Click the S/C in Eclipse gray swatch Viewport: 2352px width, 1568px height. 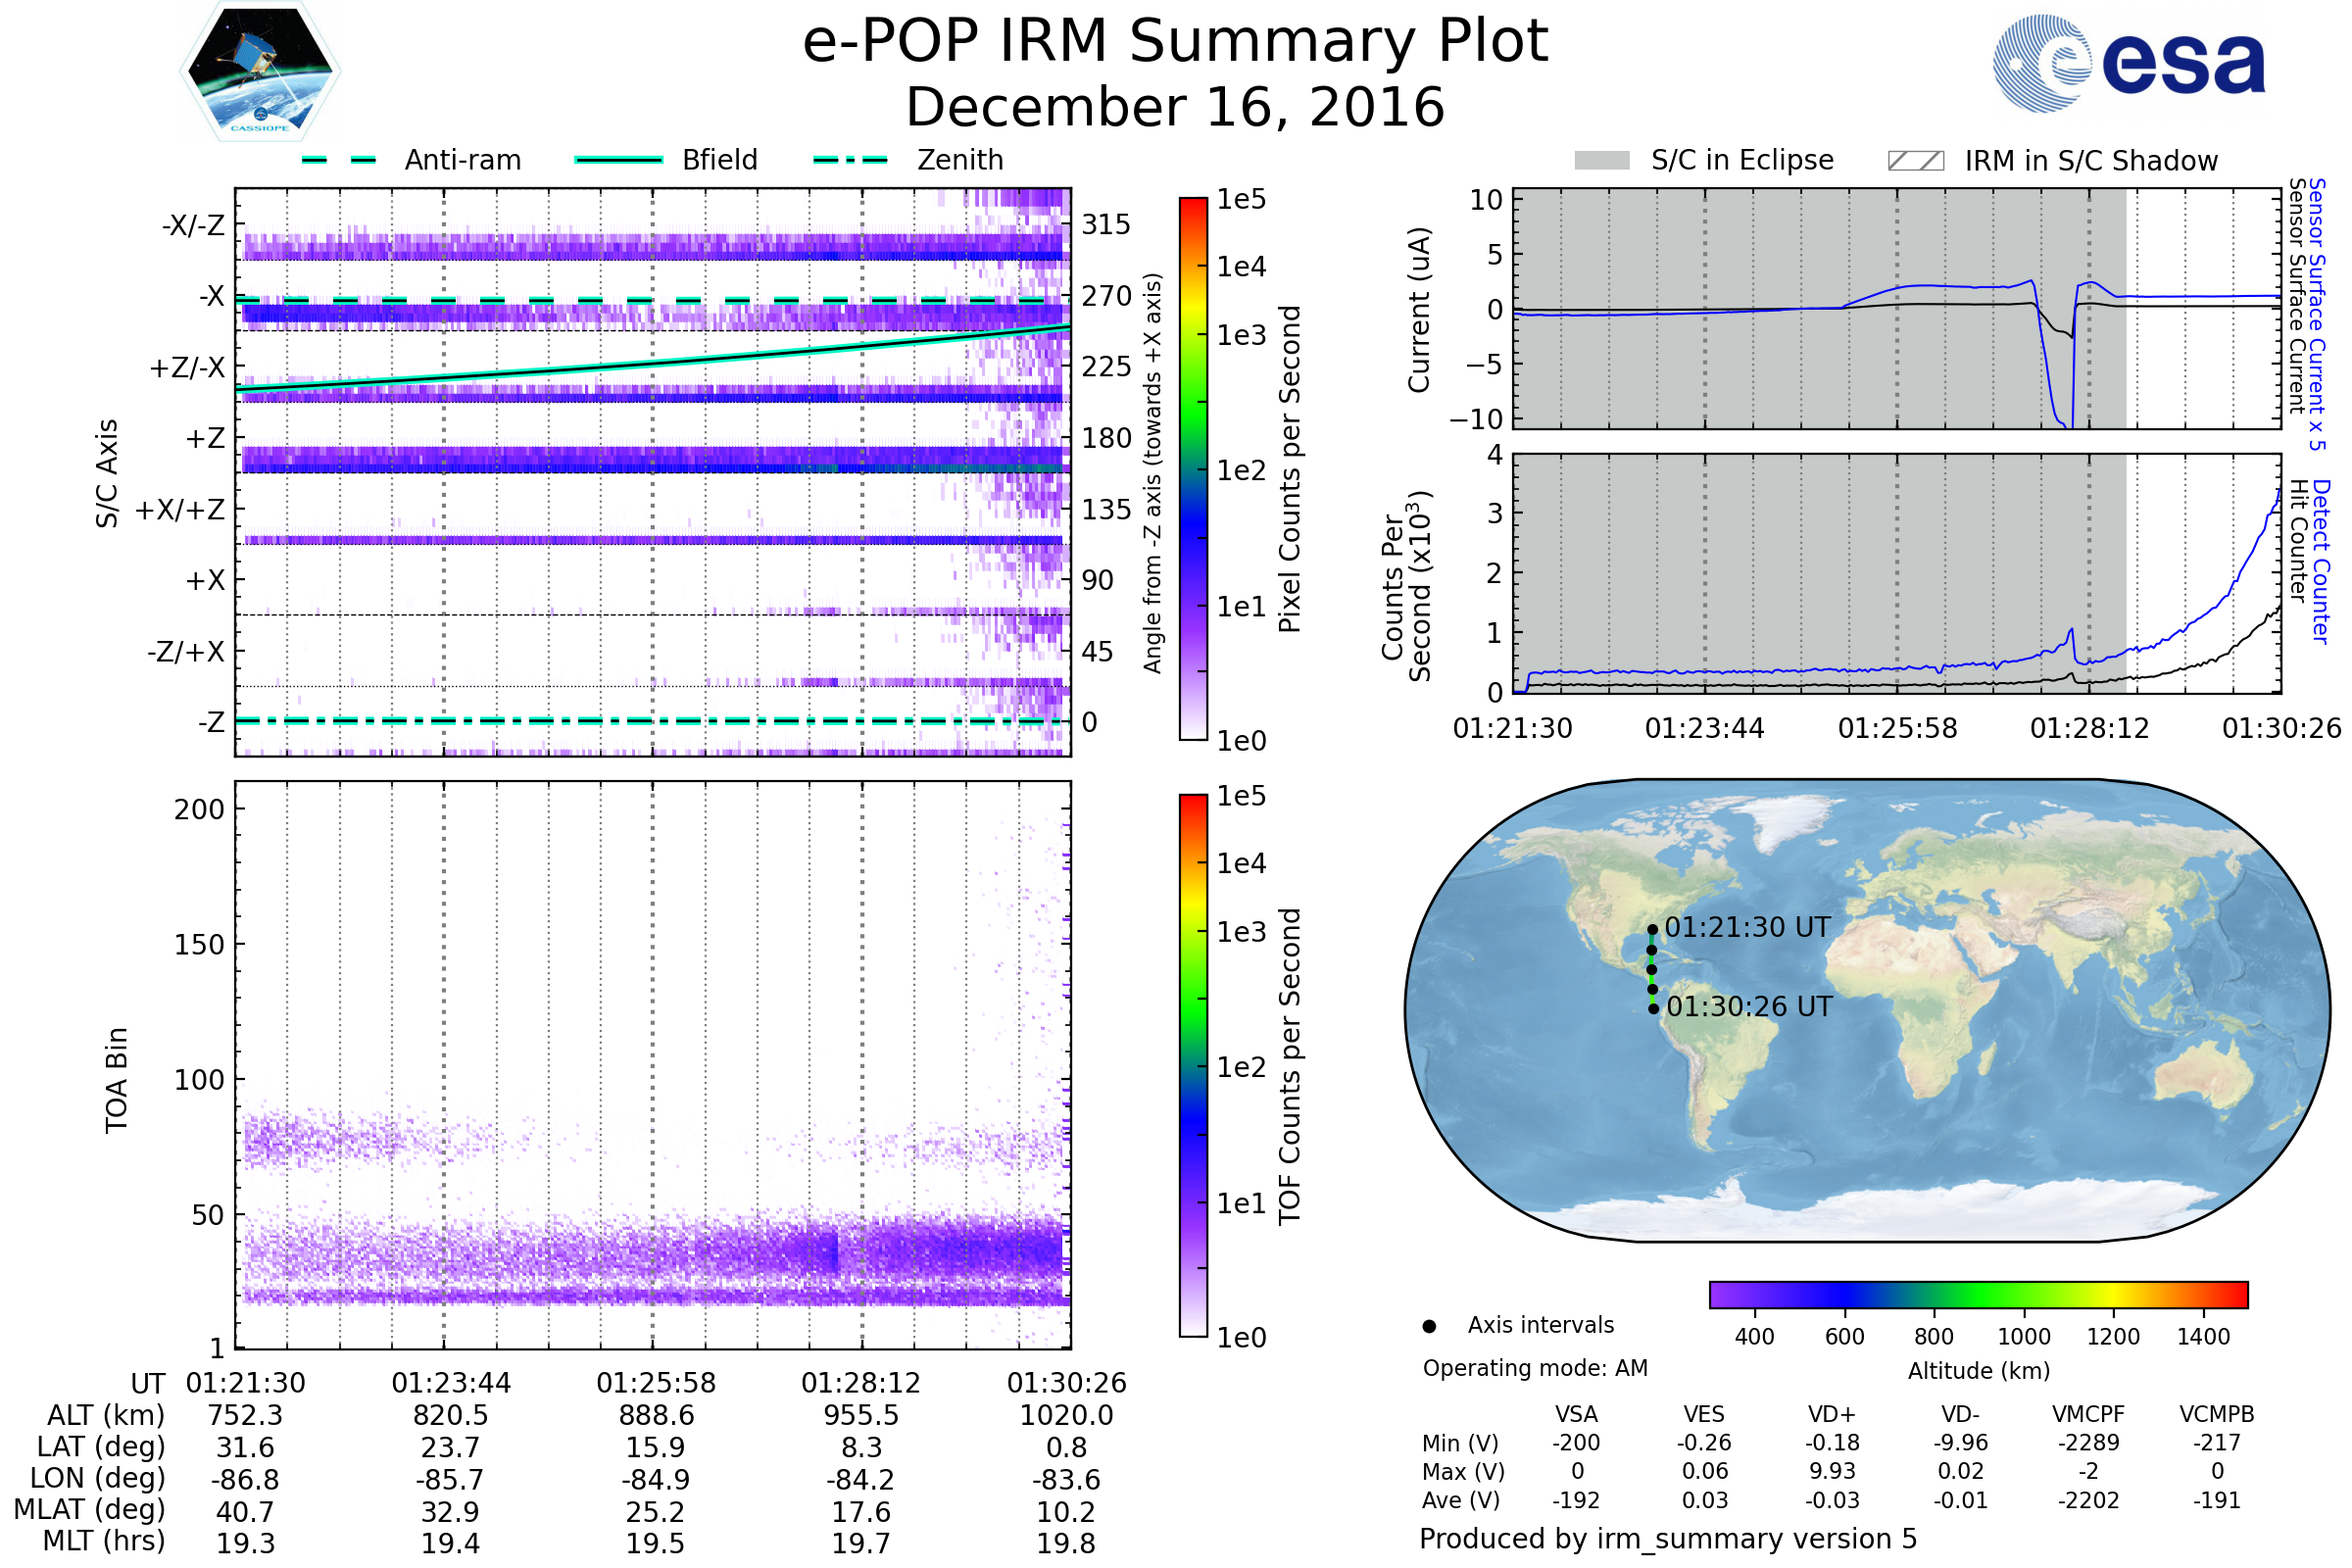(1601, 161)
